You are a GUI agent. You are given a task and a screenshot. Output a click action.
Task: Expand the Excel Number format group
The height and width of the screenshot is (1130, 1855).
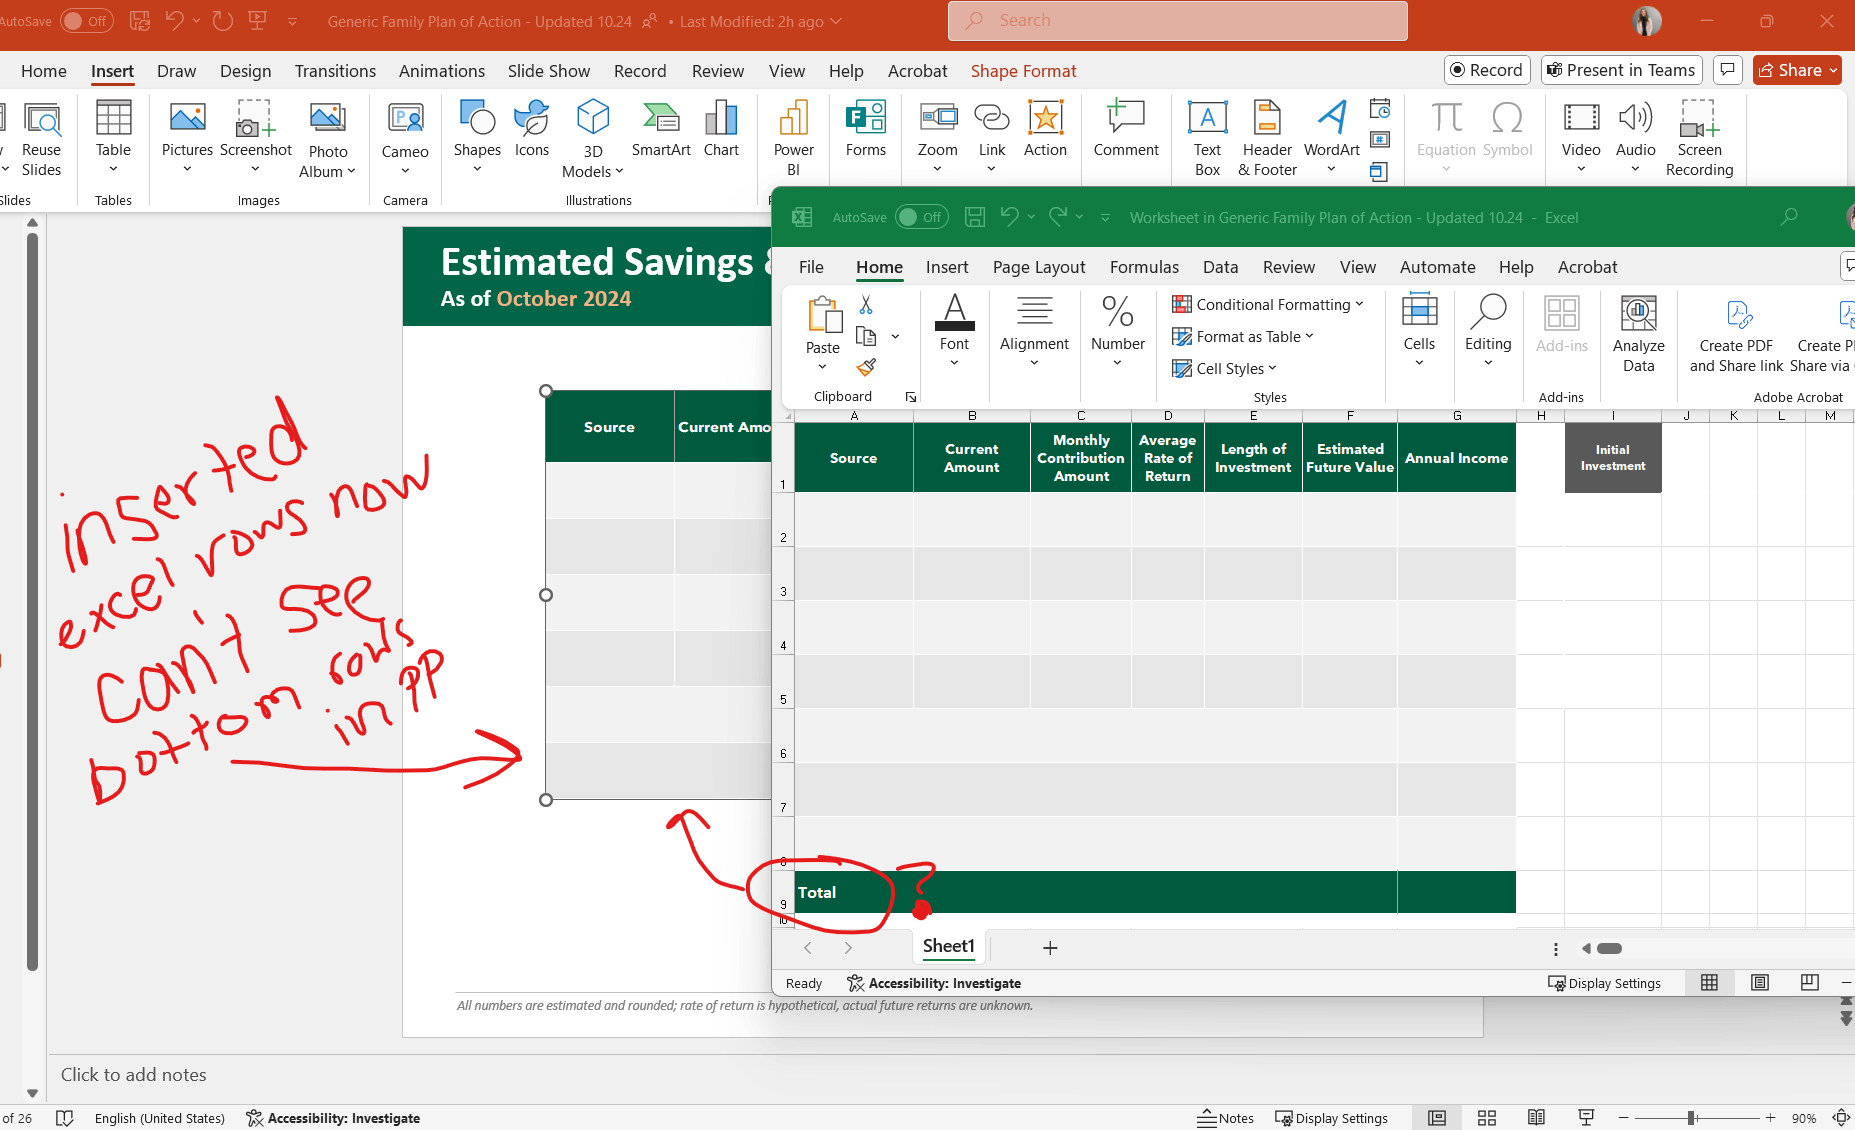pos(1118,333)
